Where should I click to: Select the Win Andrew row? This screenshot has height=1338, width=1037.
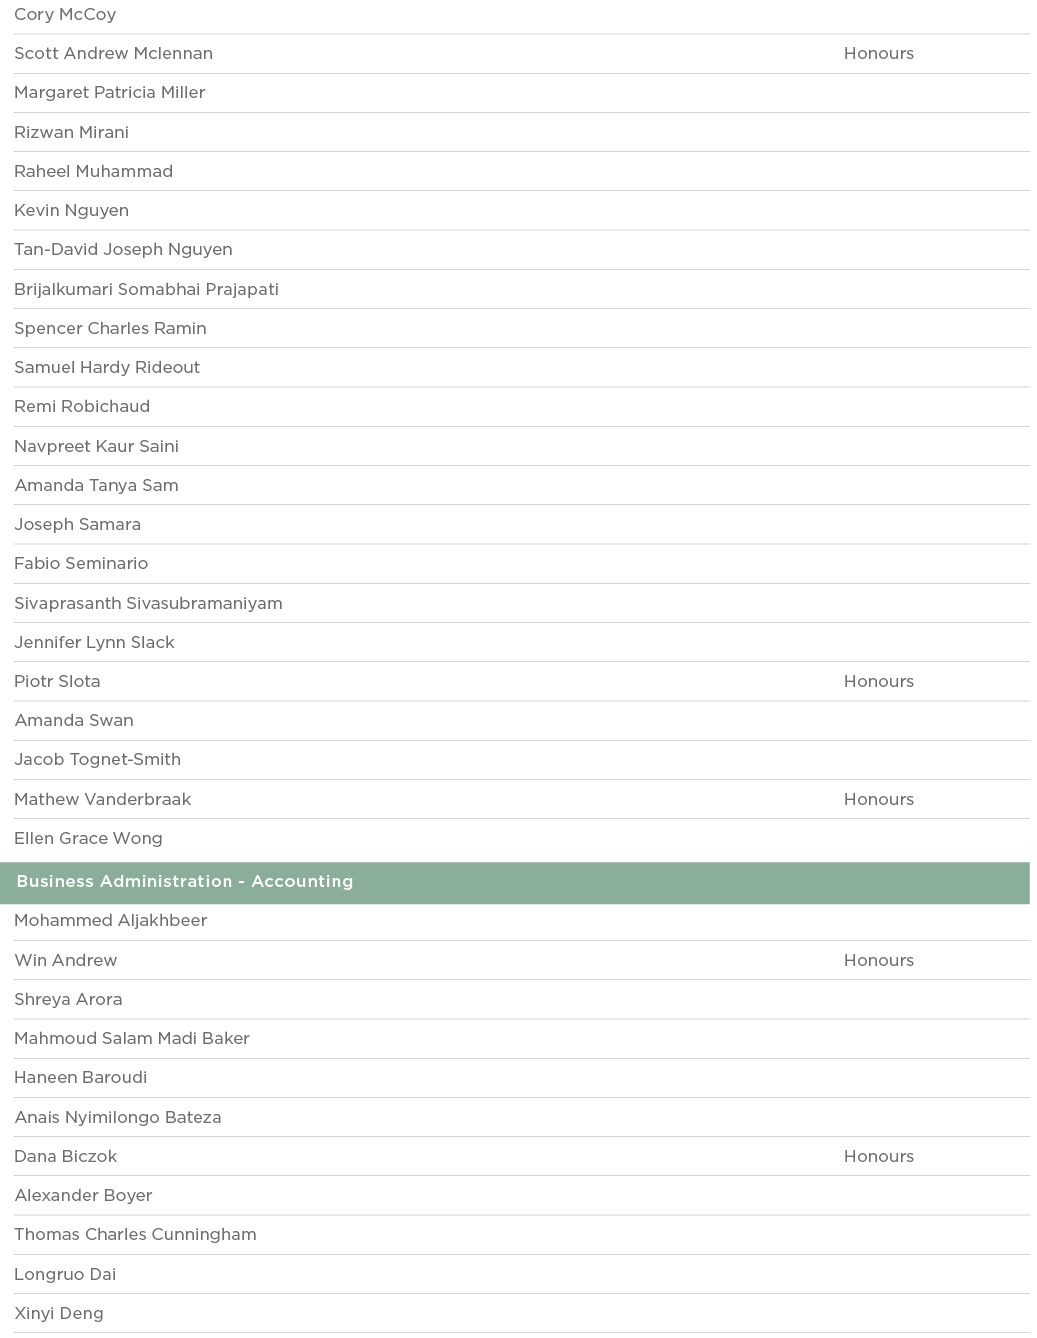[x=65, y=961]
